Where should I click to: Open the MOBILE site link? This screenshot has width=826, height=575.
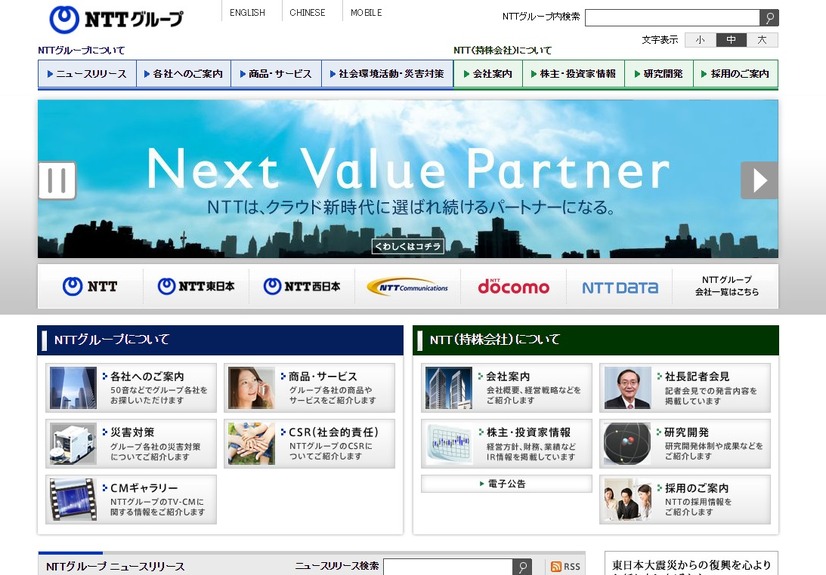[367, 13]
